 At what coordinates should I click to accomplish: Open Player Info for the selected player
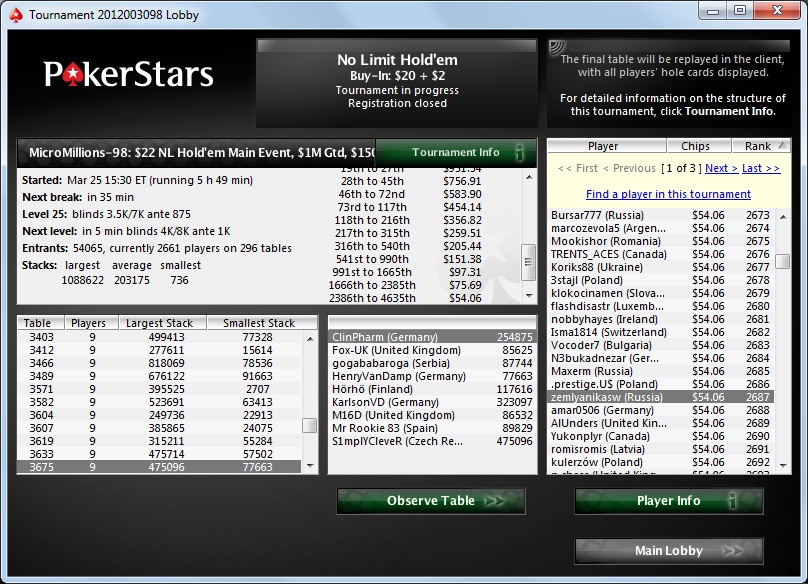pyautogui.click(x=668, y=501)
